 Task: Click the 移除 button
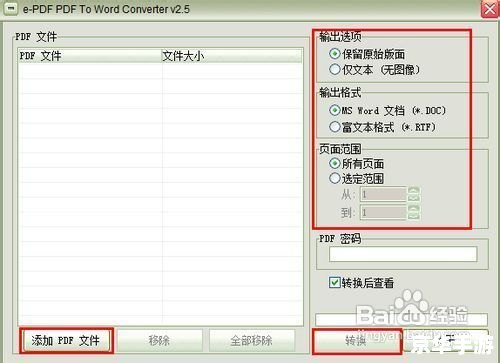tap(159, 340)
